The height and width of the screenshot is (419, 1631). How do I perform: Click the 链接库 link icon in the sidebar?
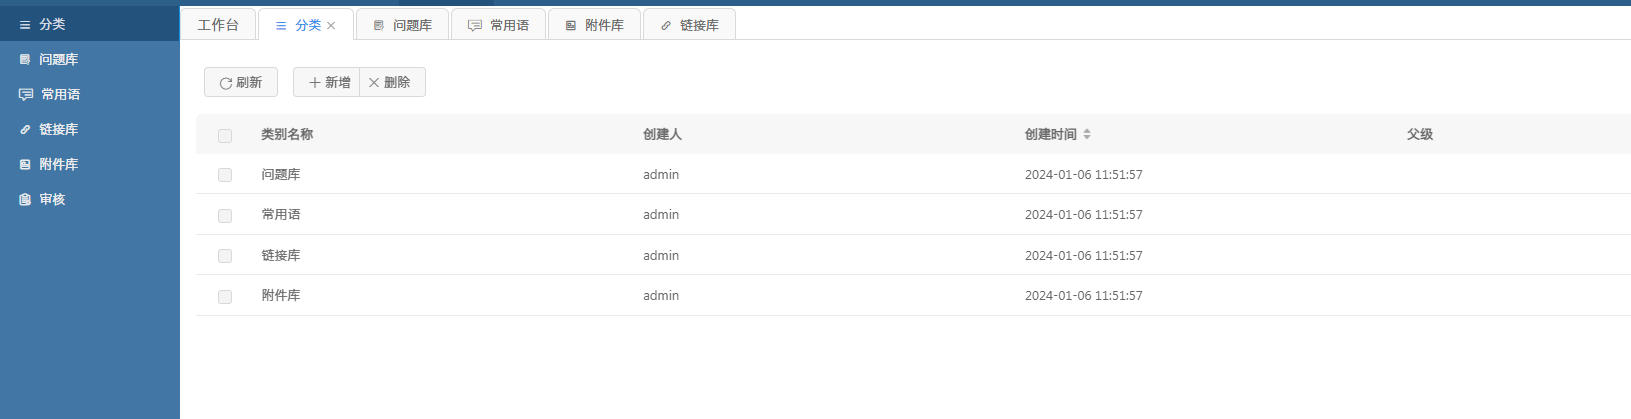point(25,130)
